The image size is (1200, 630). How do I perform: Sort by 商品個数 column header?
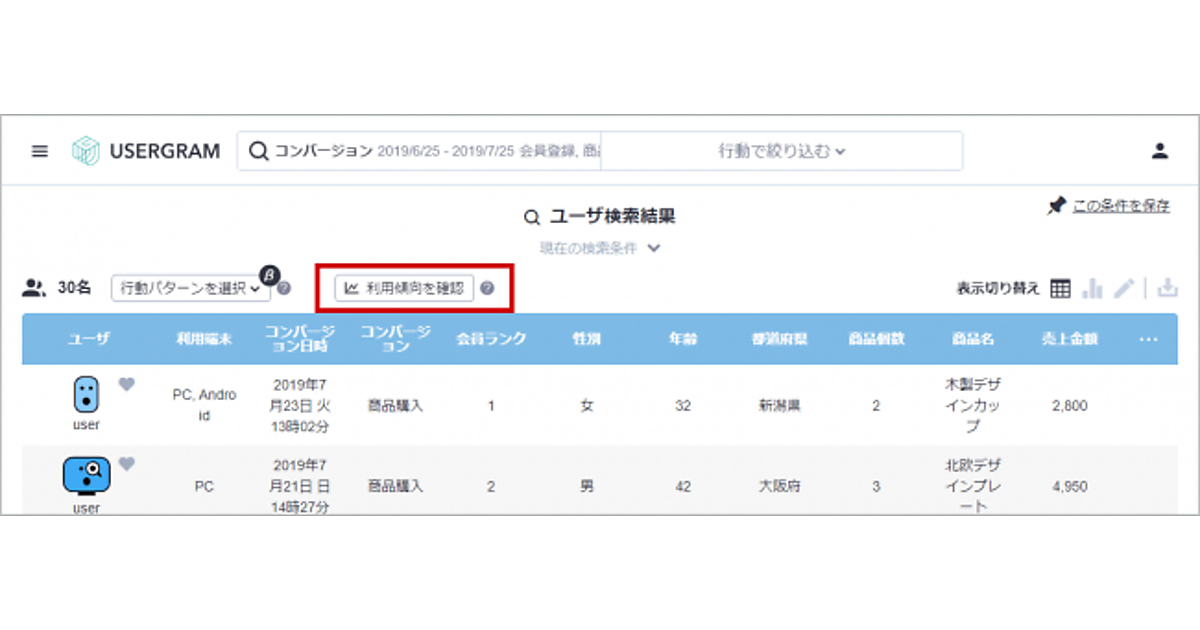coord(876,339)
